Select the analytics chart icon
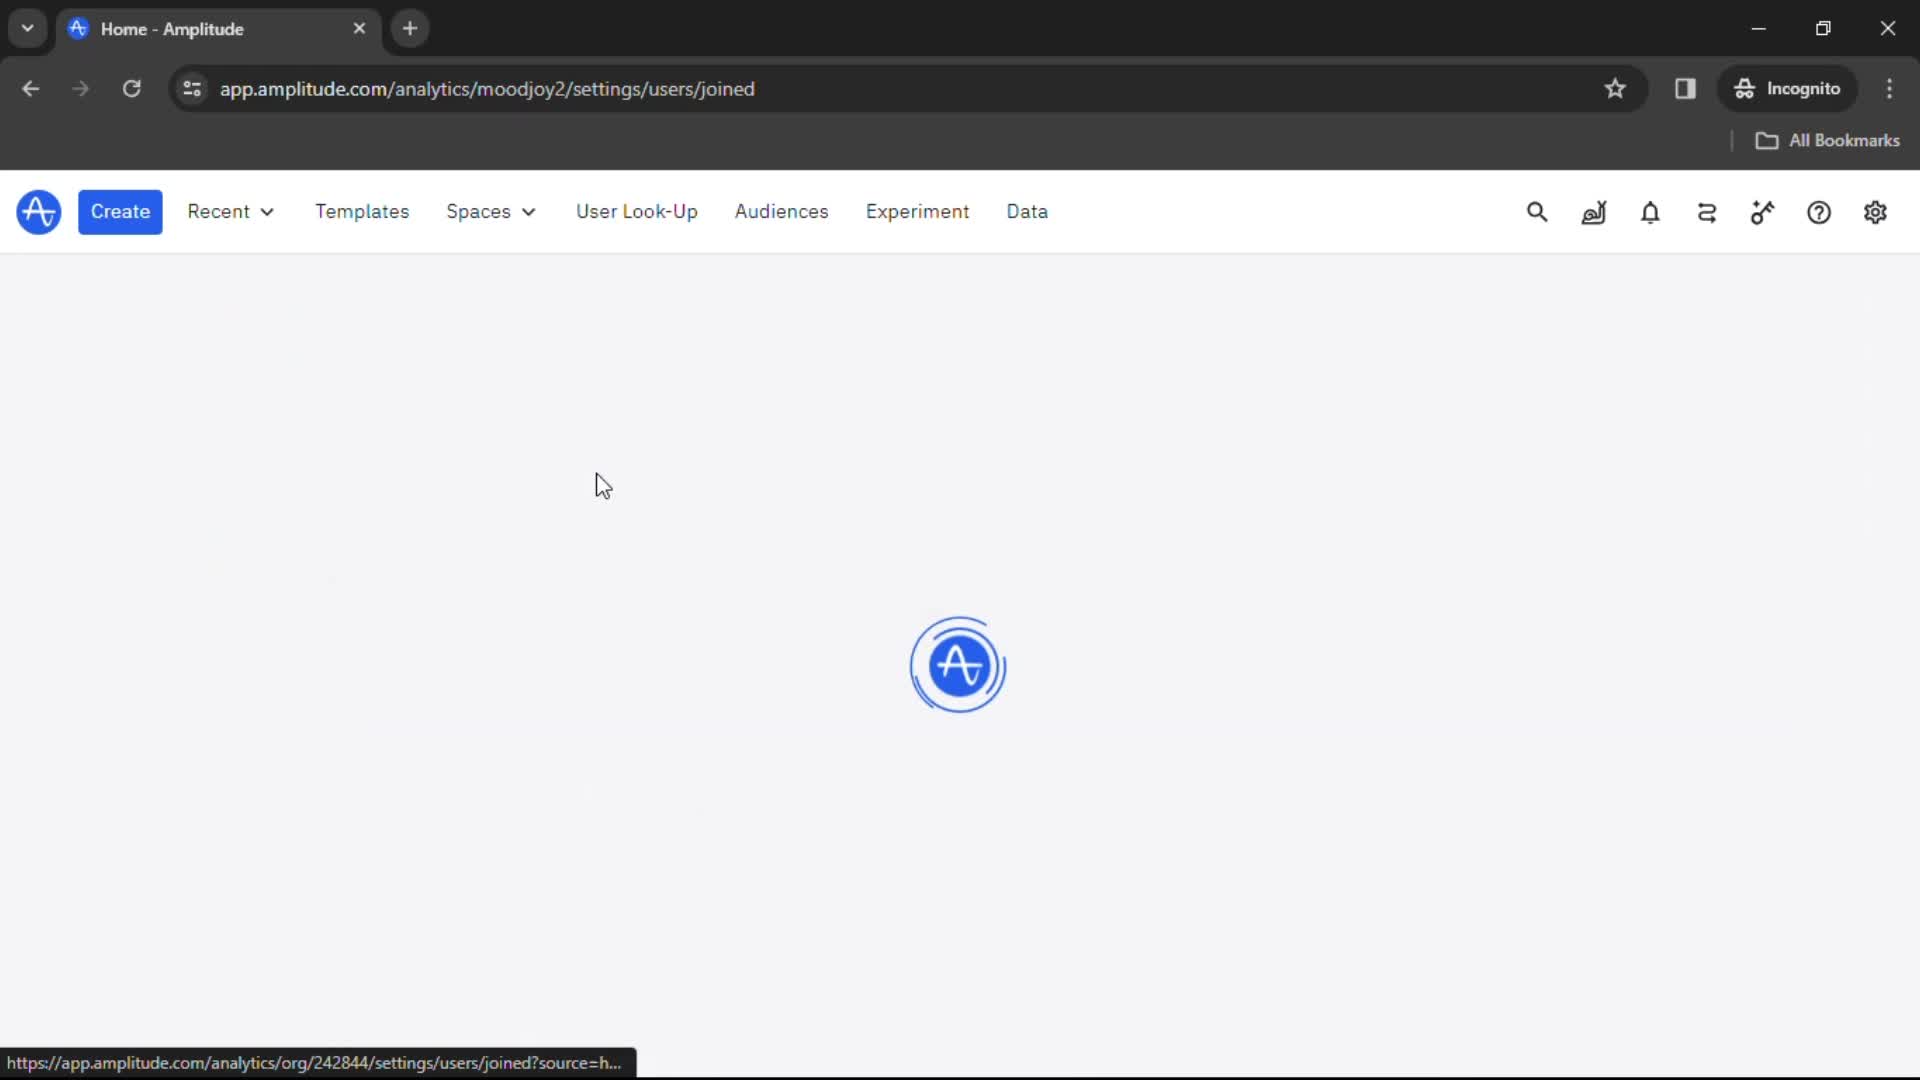Viewport: 1920px width, 1080px height. click(x=1594, y=212)
